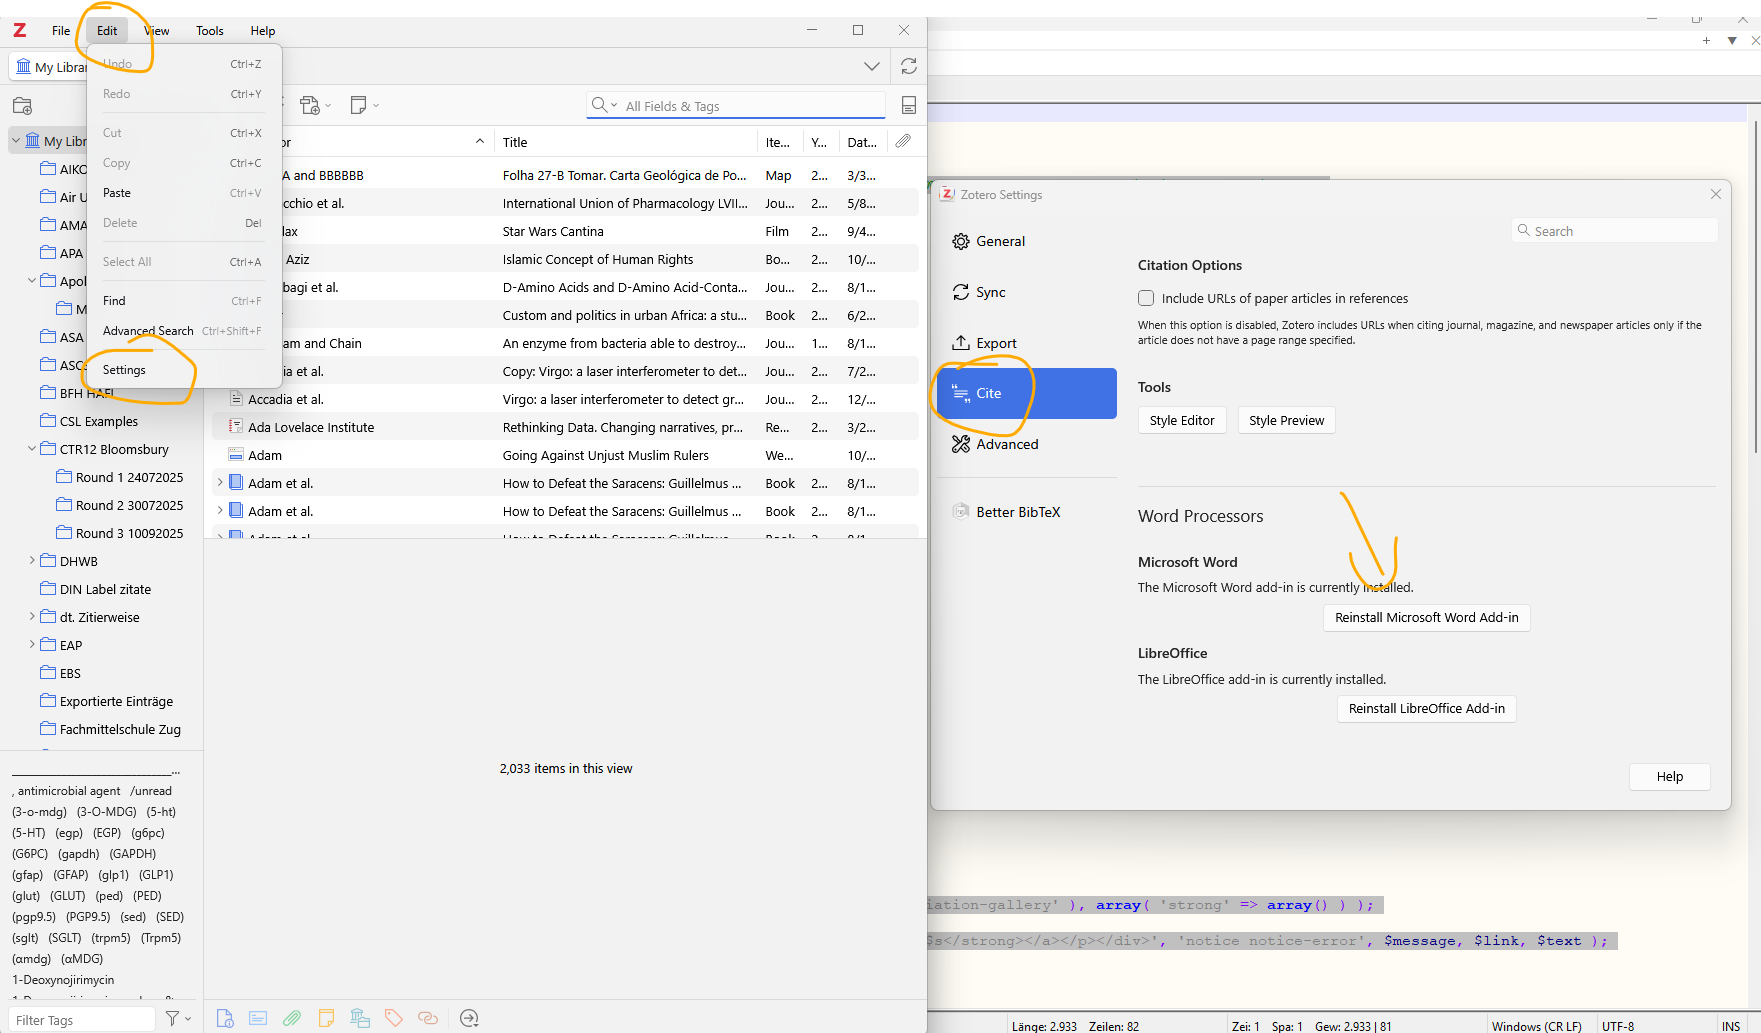
Task: Click the (GAPDH) tag
Action: (x=133, y=854)
